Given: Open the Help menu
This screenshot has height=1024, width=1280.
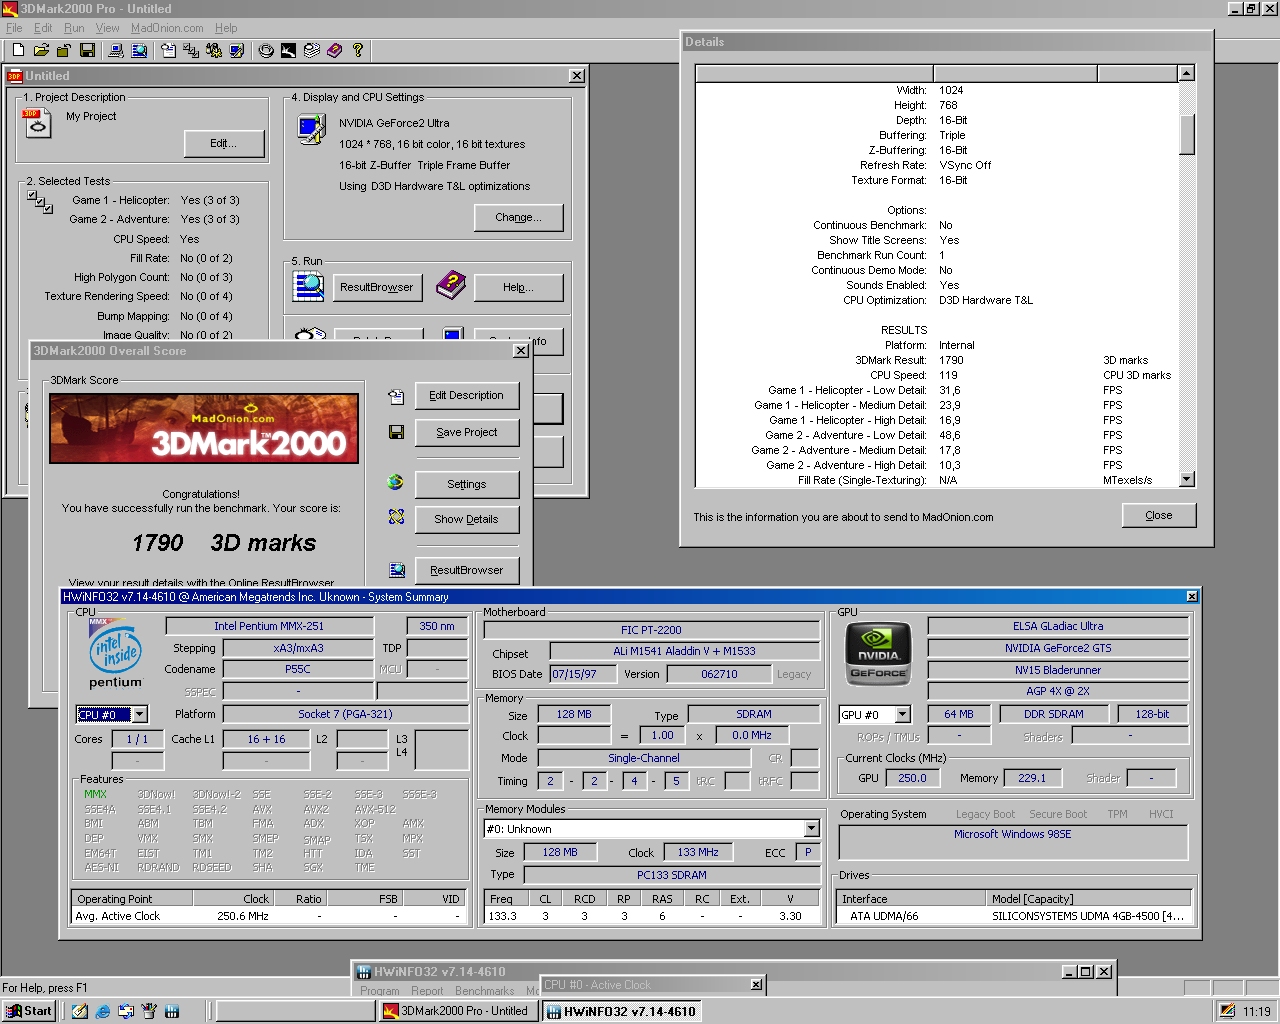Looking at the screenshot, I should 226,28.
